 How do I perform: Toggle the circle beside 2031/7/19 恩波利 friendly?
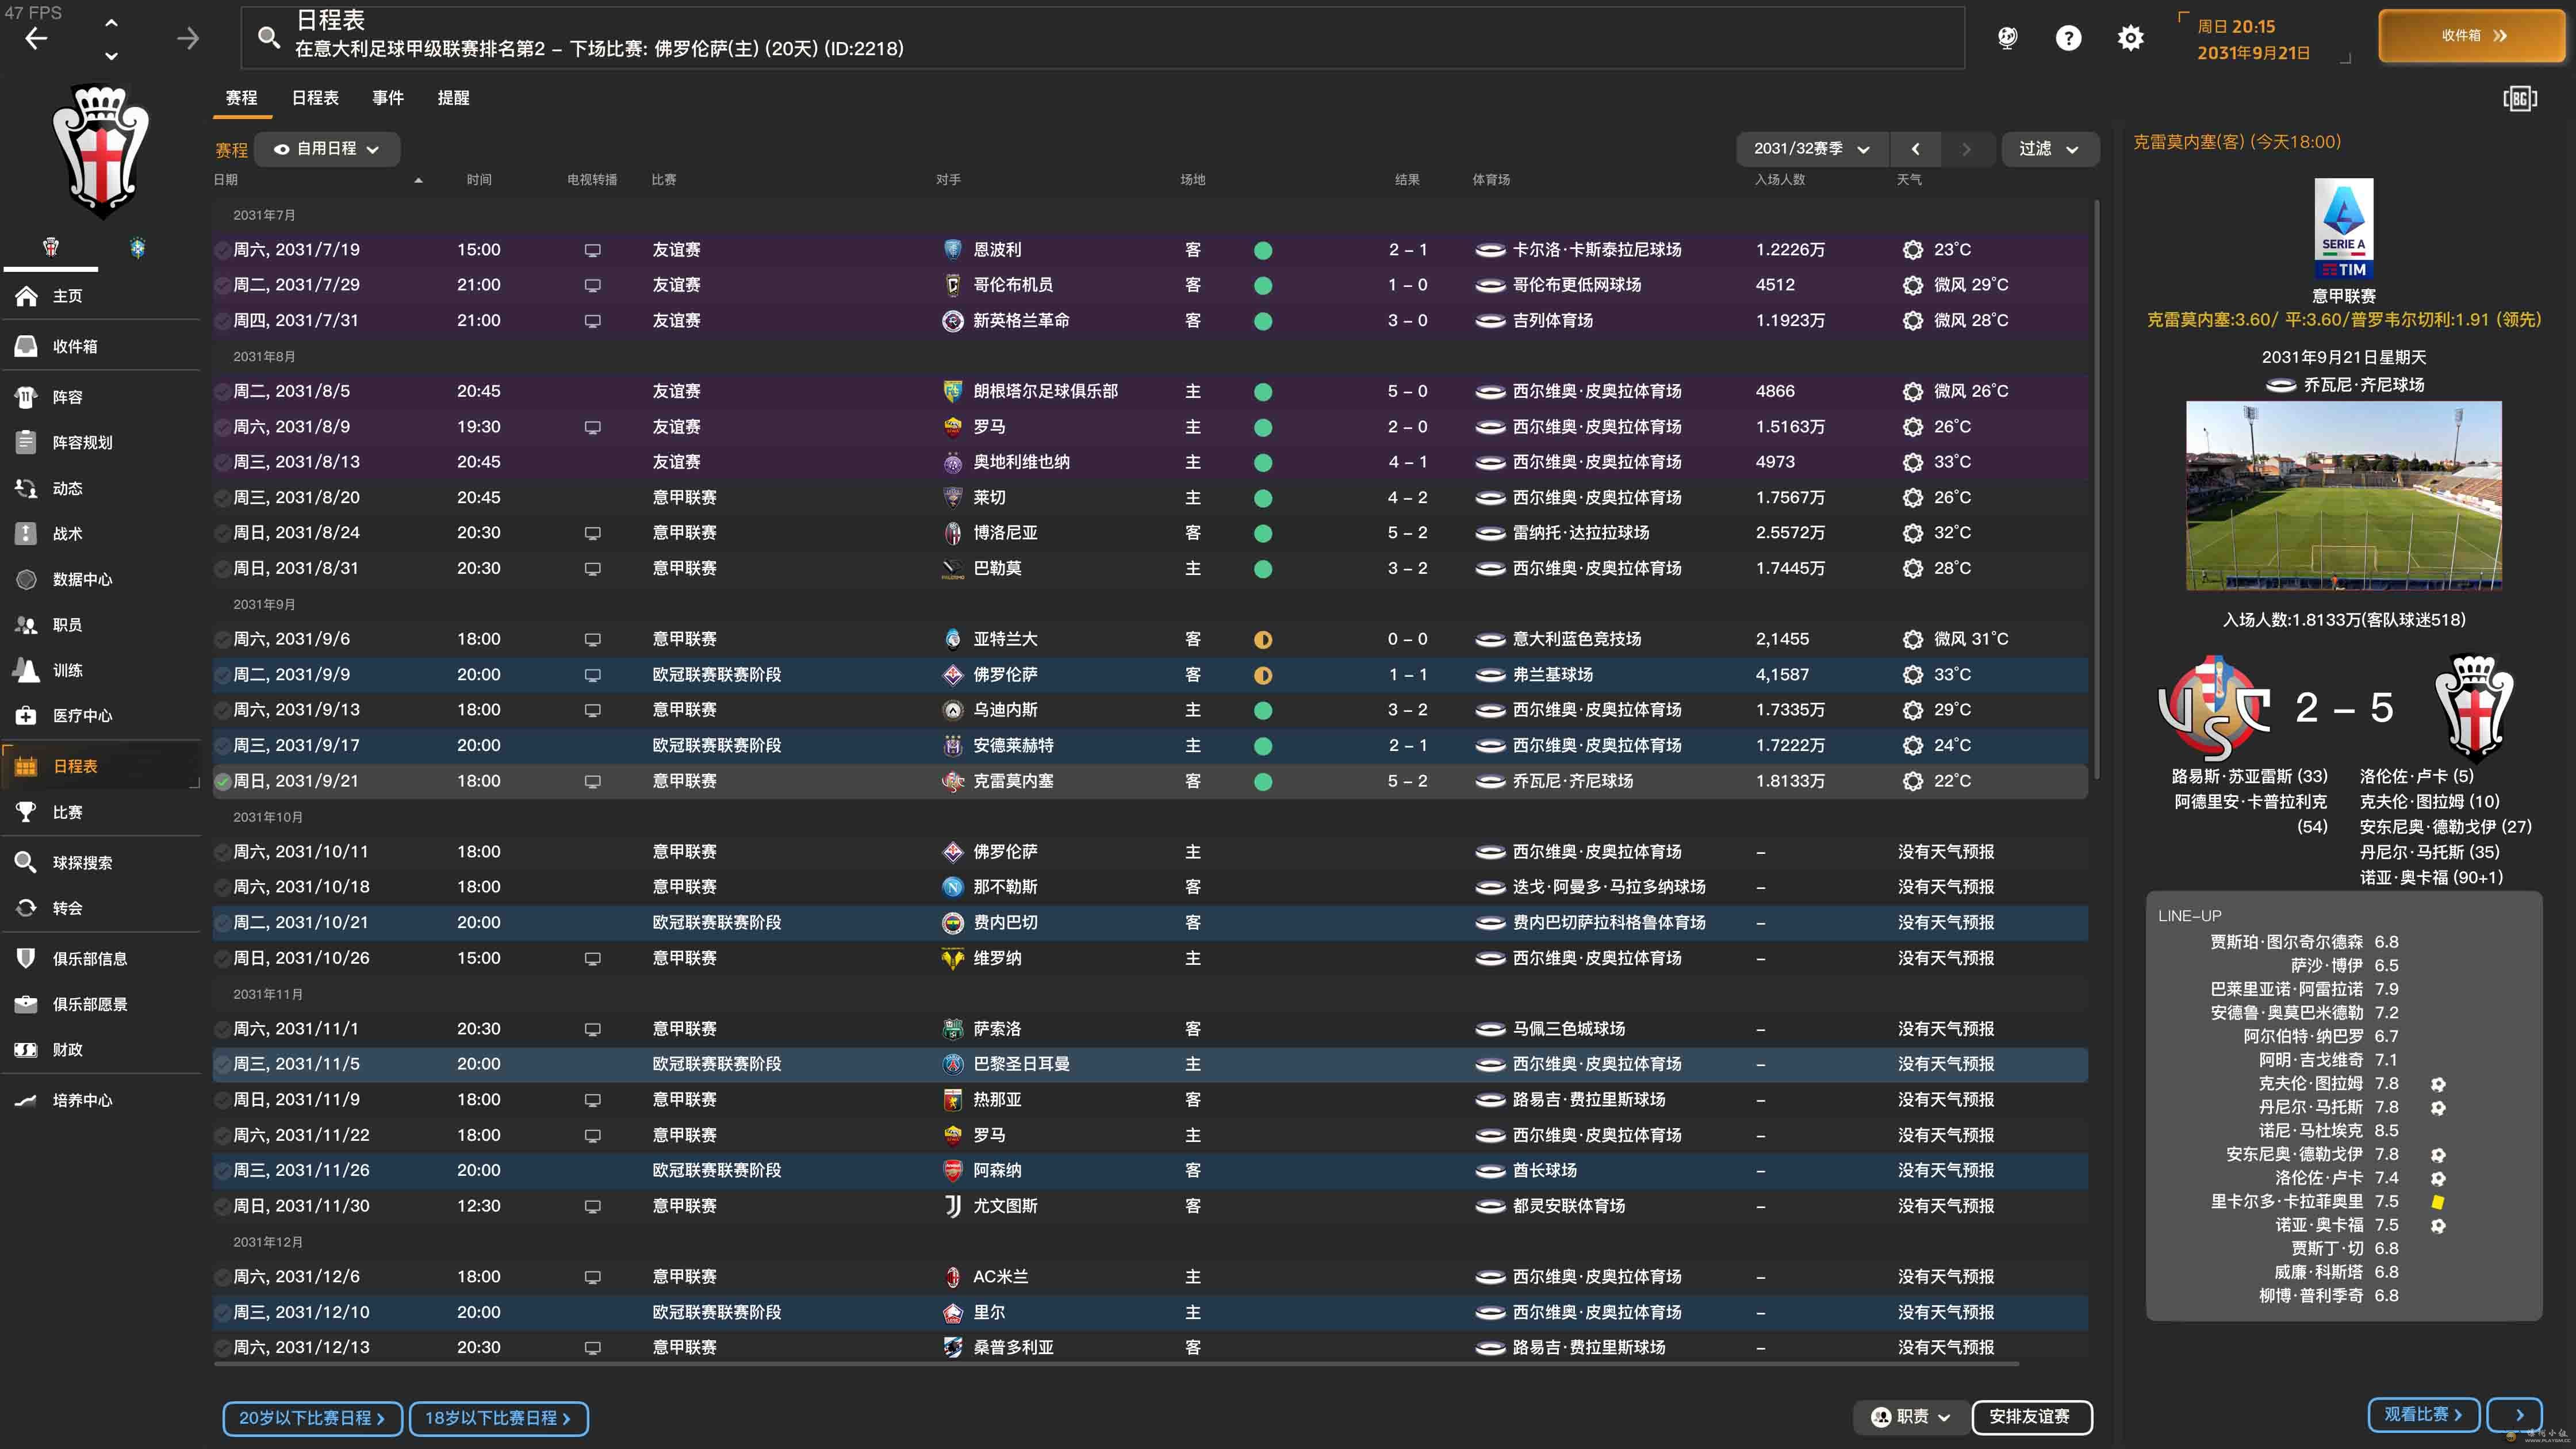pos(222,250)
